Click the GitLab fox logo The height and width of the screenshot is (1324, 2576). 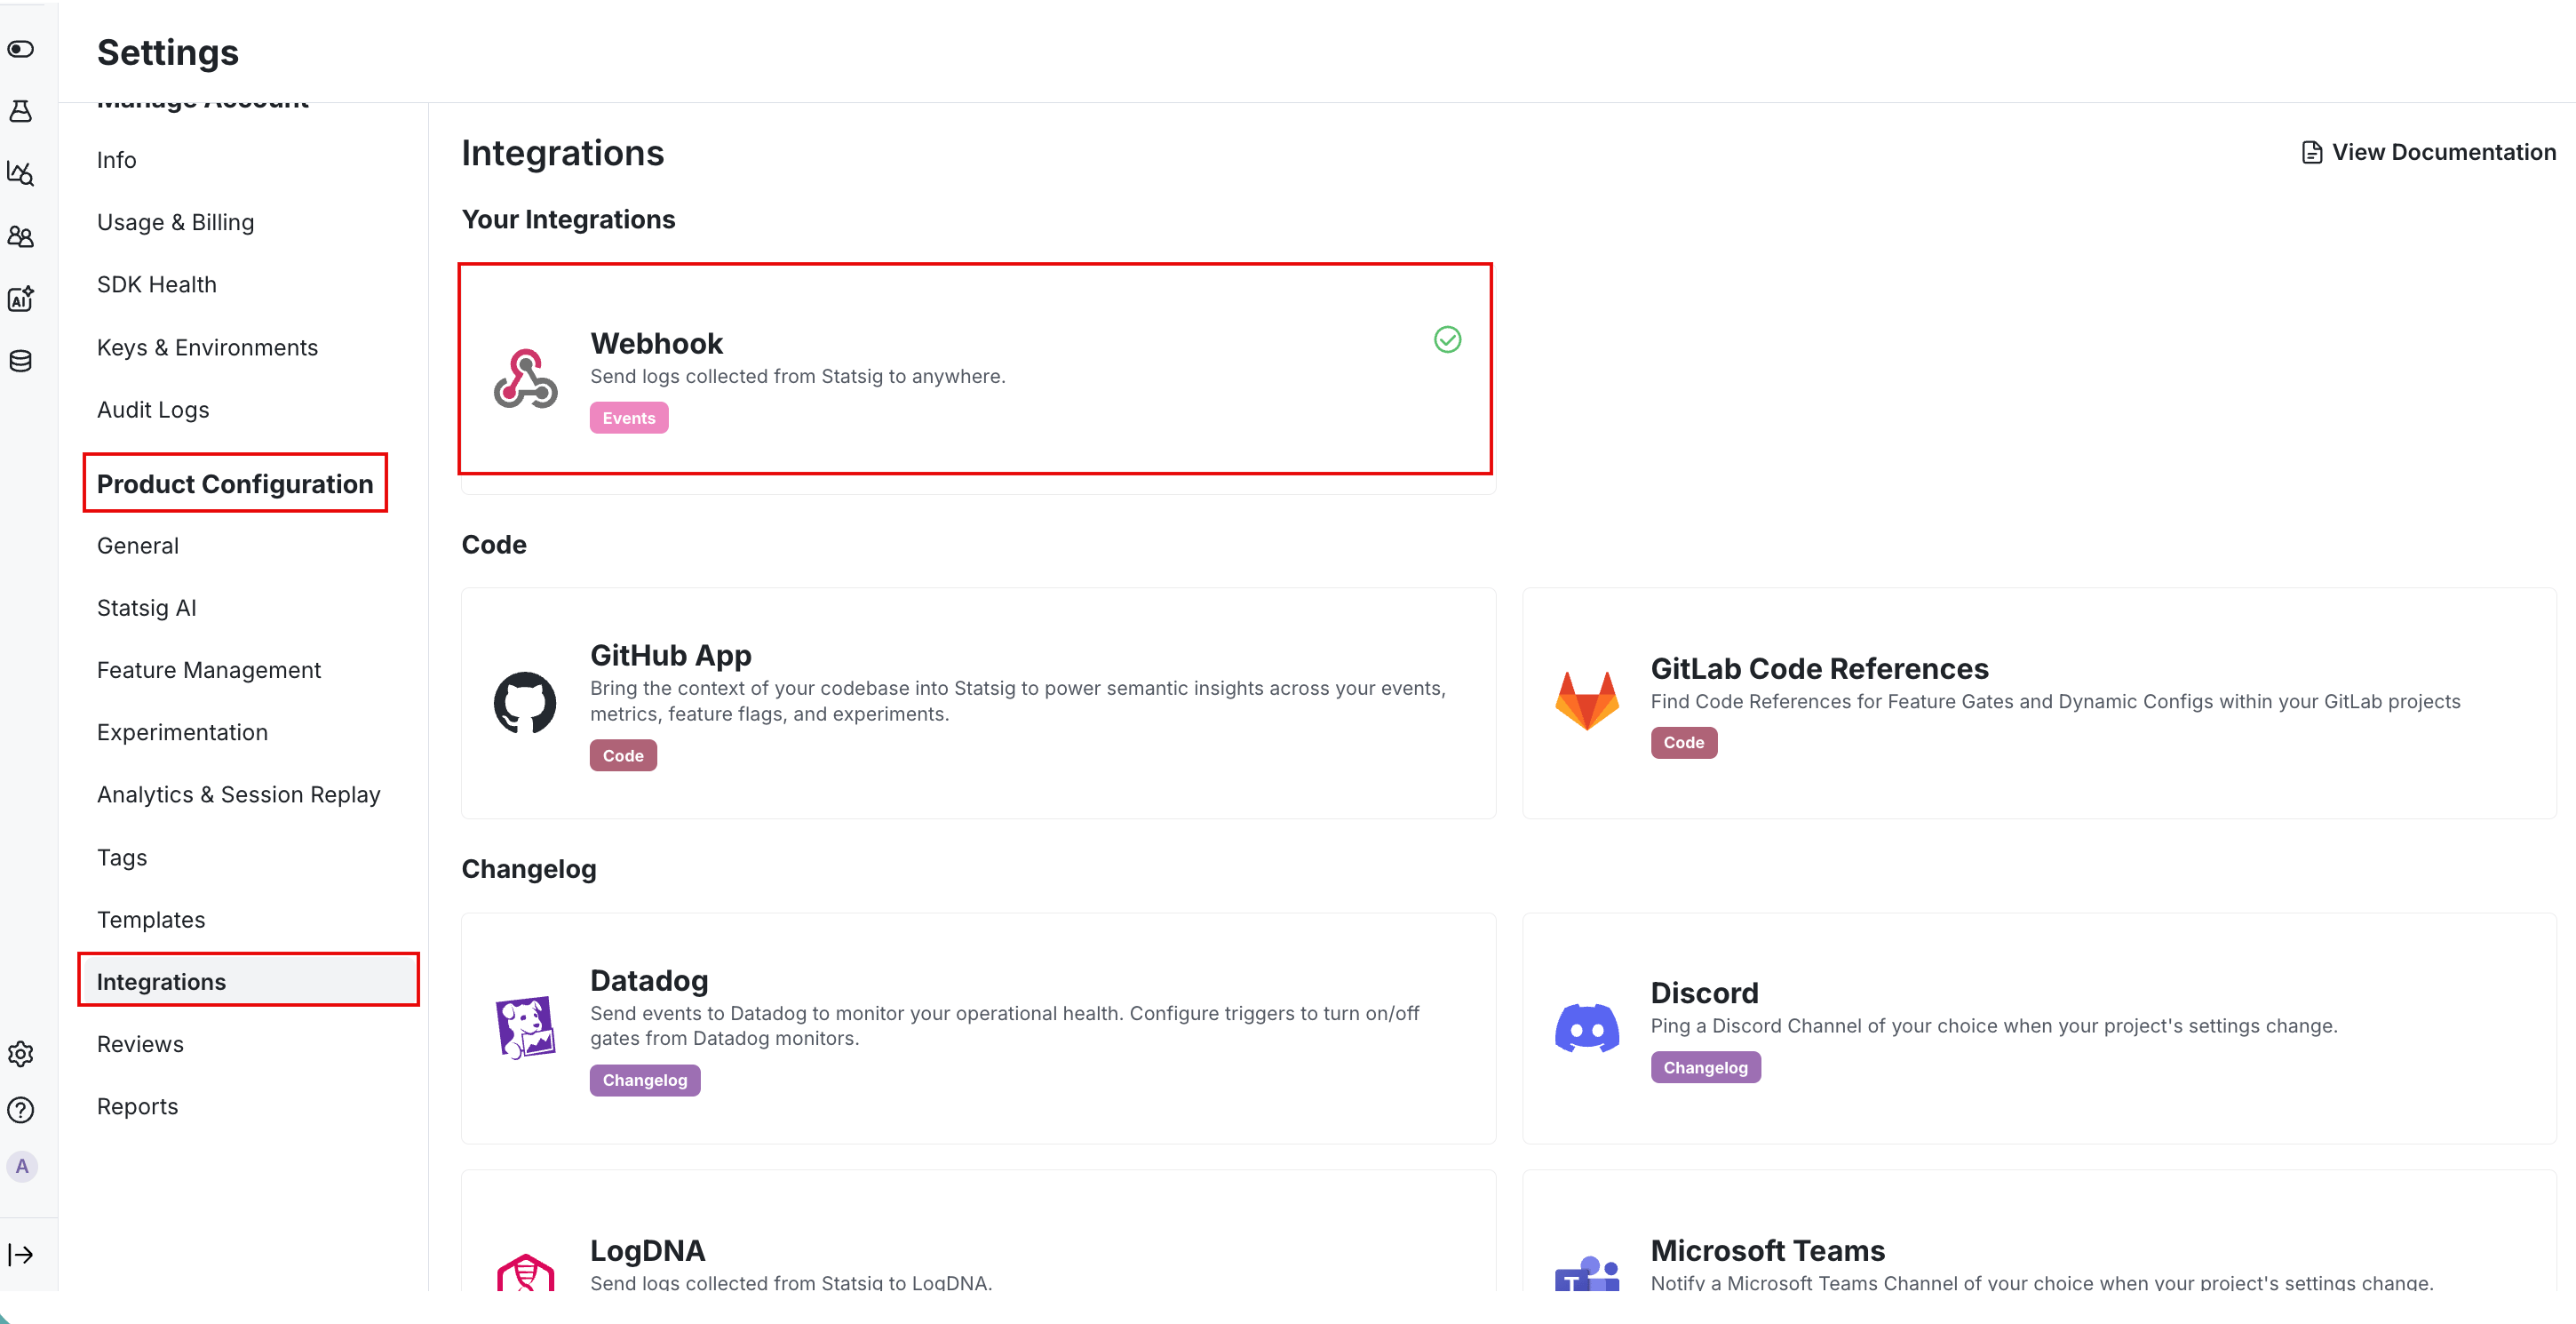tap(1586, 701)
